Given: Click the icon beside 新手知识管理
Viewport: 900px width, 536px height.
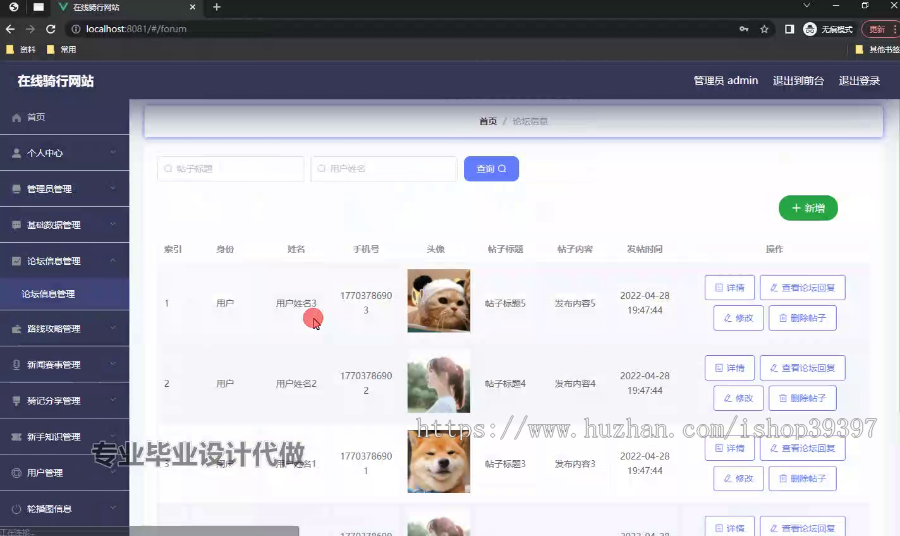Looking at the screenshot, I should point(16,437).
